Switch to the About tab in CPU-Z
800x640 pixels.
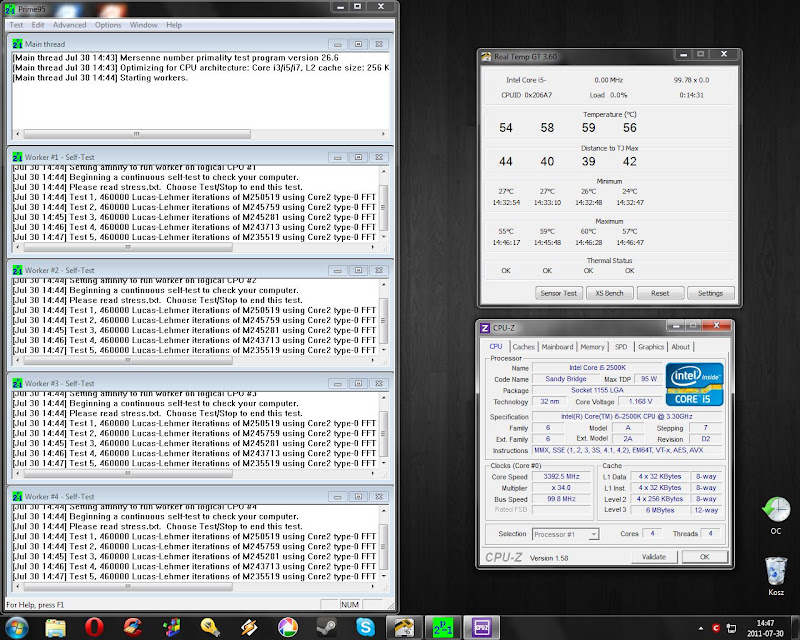(x=681, y=347)
